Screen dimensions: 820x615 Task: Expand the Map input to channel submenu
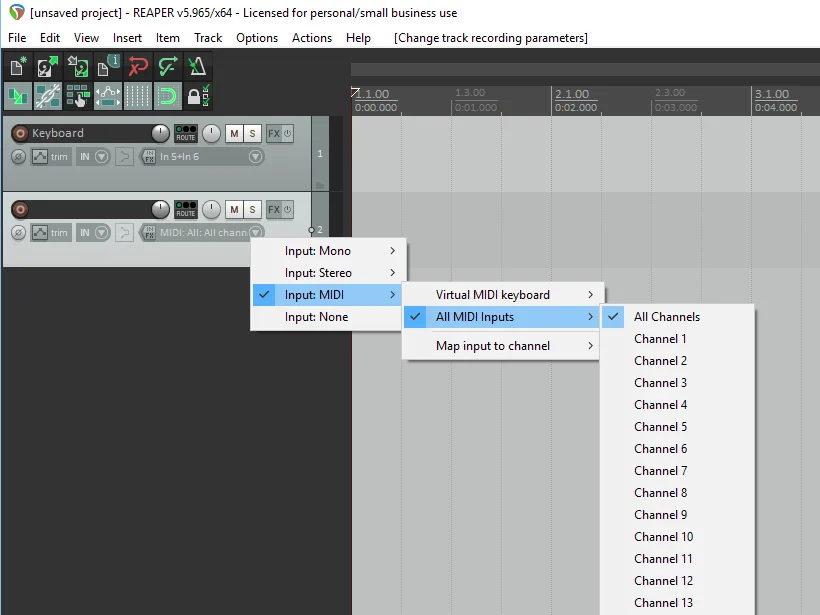click(503, 346)
